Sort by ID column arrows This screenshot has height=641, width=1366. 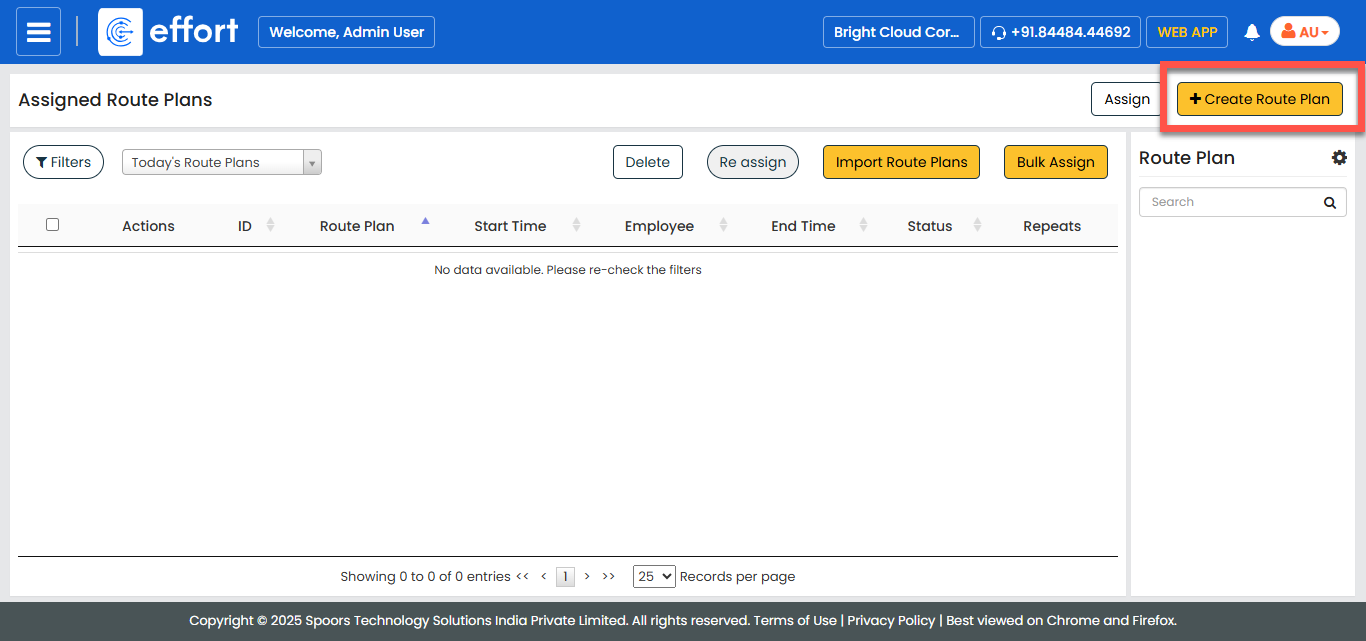(270, 226)
